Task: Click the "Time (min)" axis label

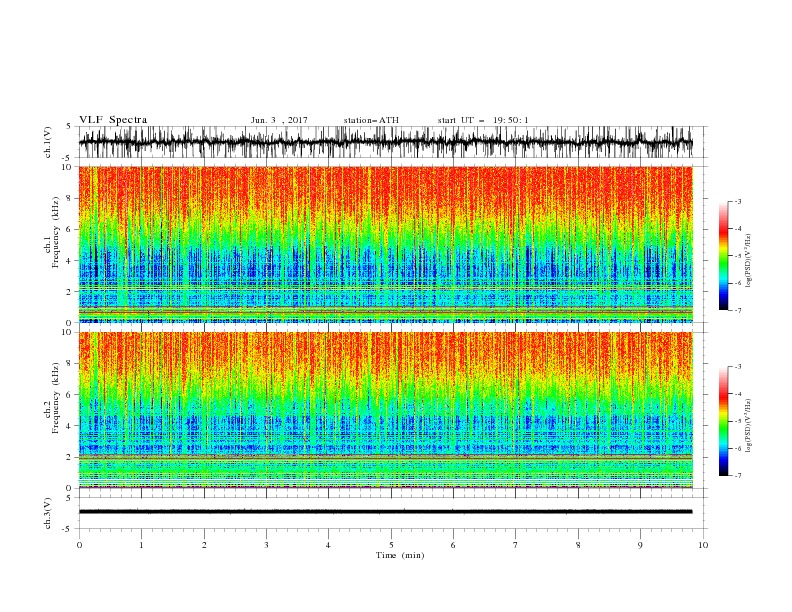Action: (400, 555)
